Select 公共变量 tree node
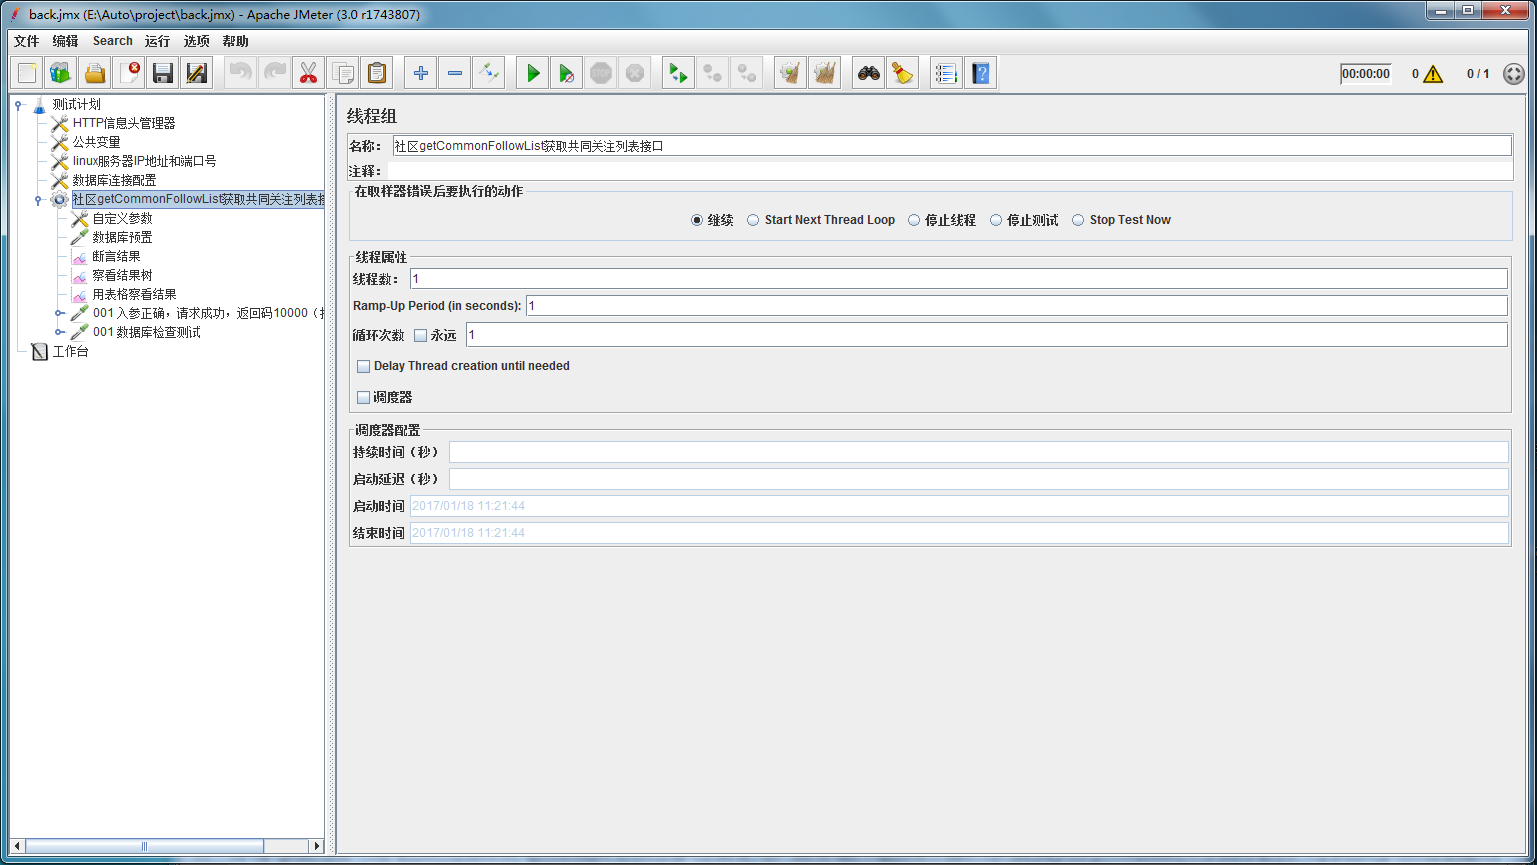Viewport: 1537px width, 865px height. point(97,142)
